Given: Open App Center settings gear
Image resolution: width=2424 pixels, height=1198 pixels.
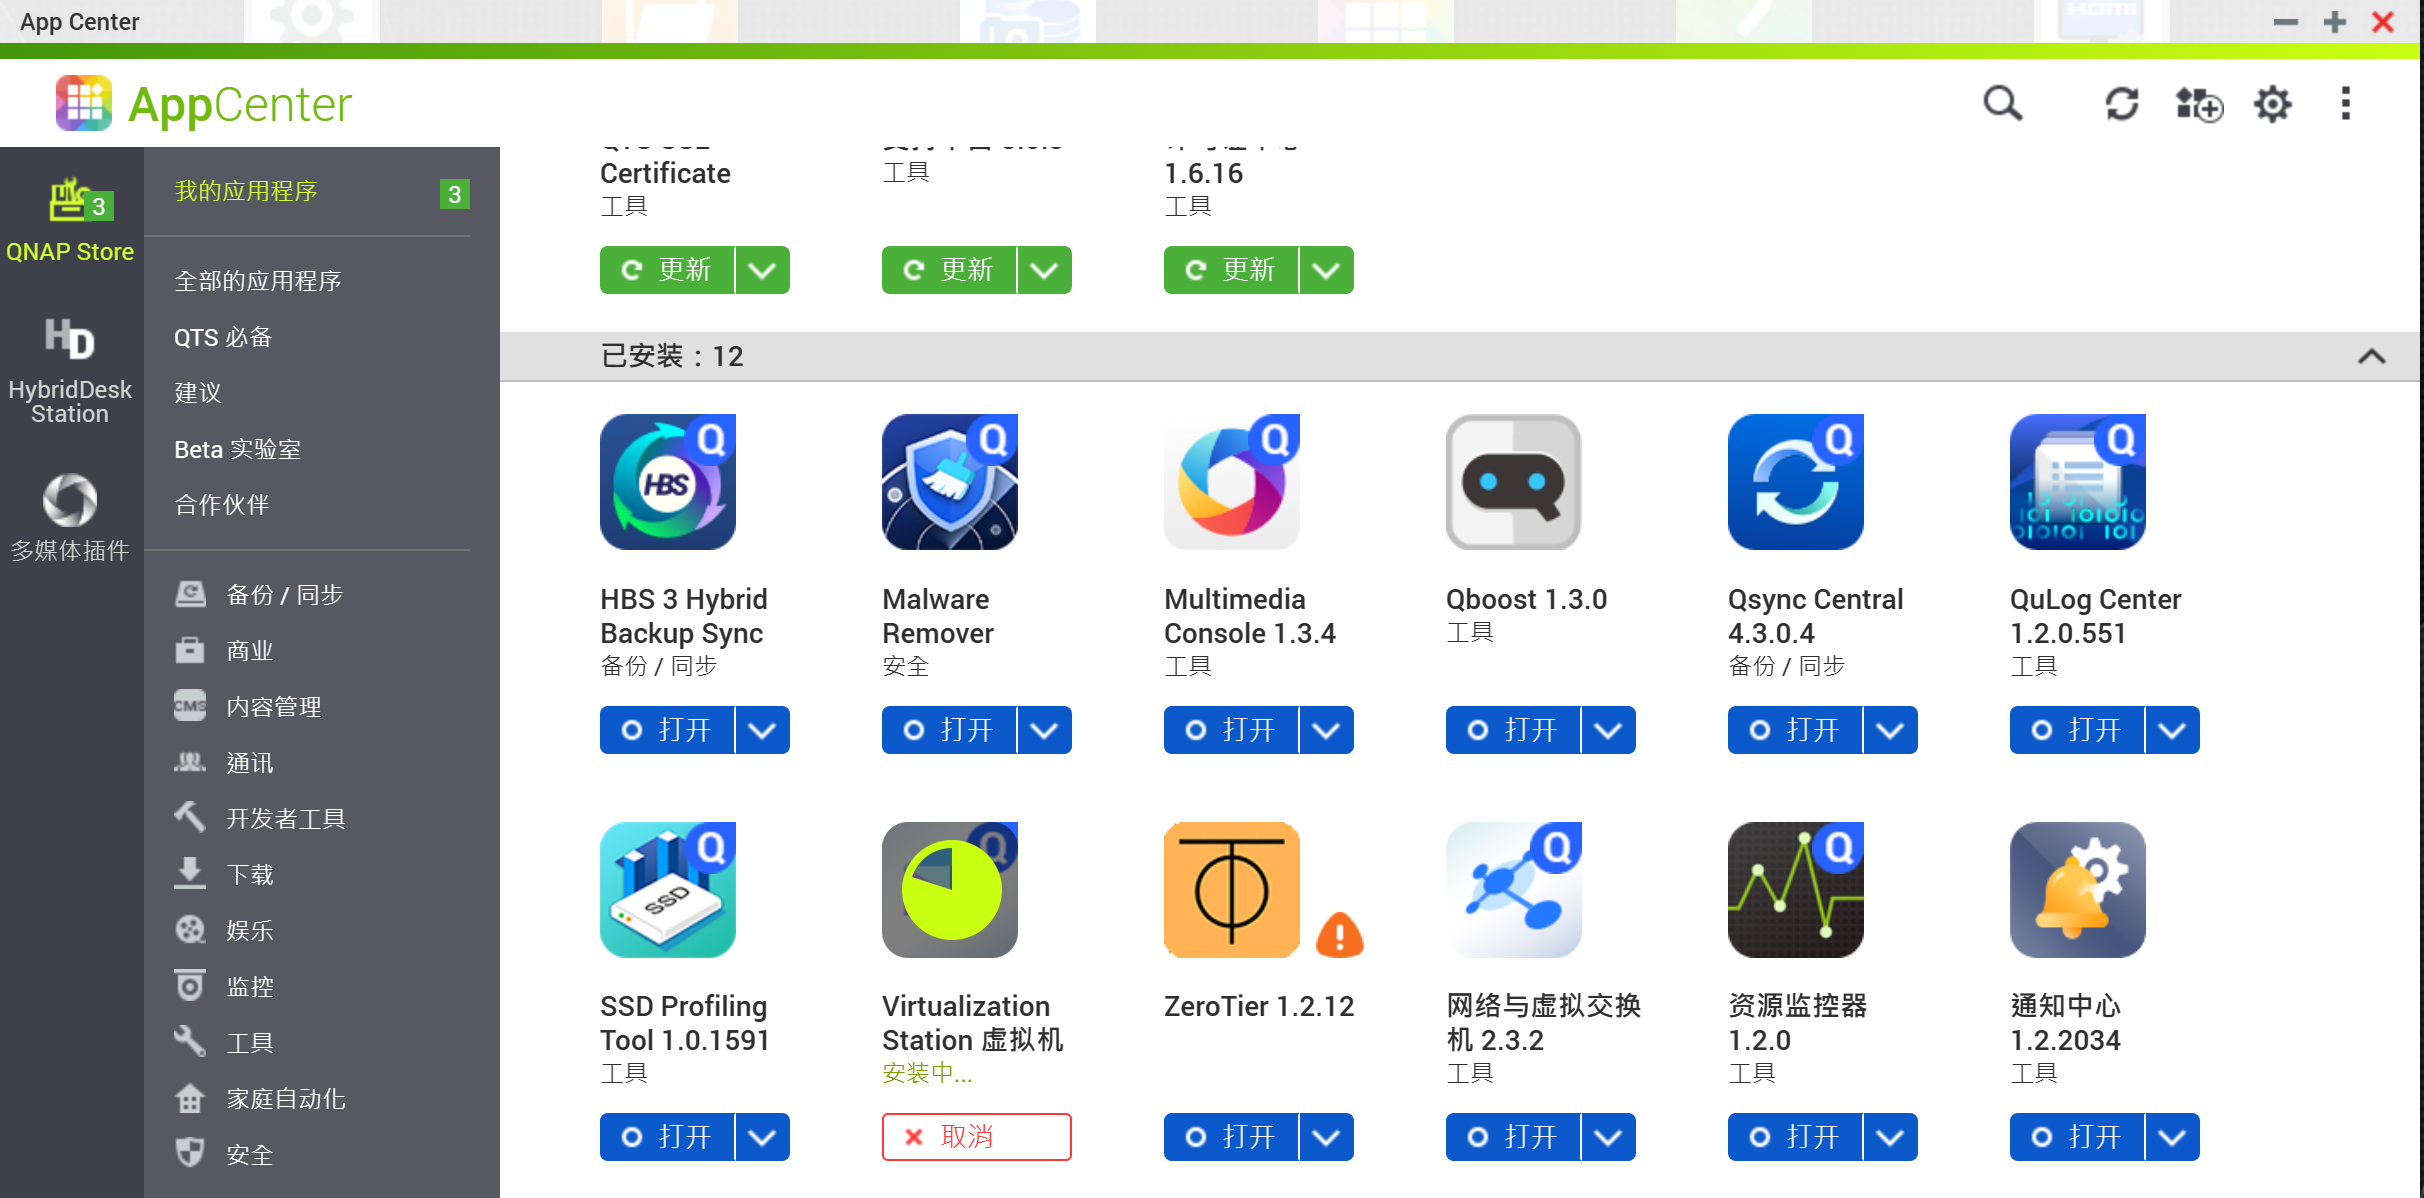Looking at the screenshot, I should [x=2272, y=104].
